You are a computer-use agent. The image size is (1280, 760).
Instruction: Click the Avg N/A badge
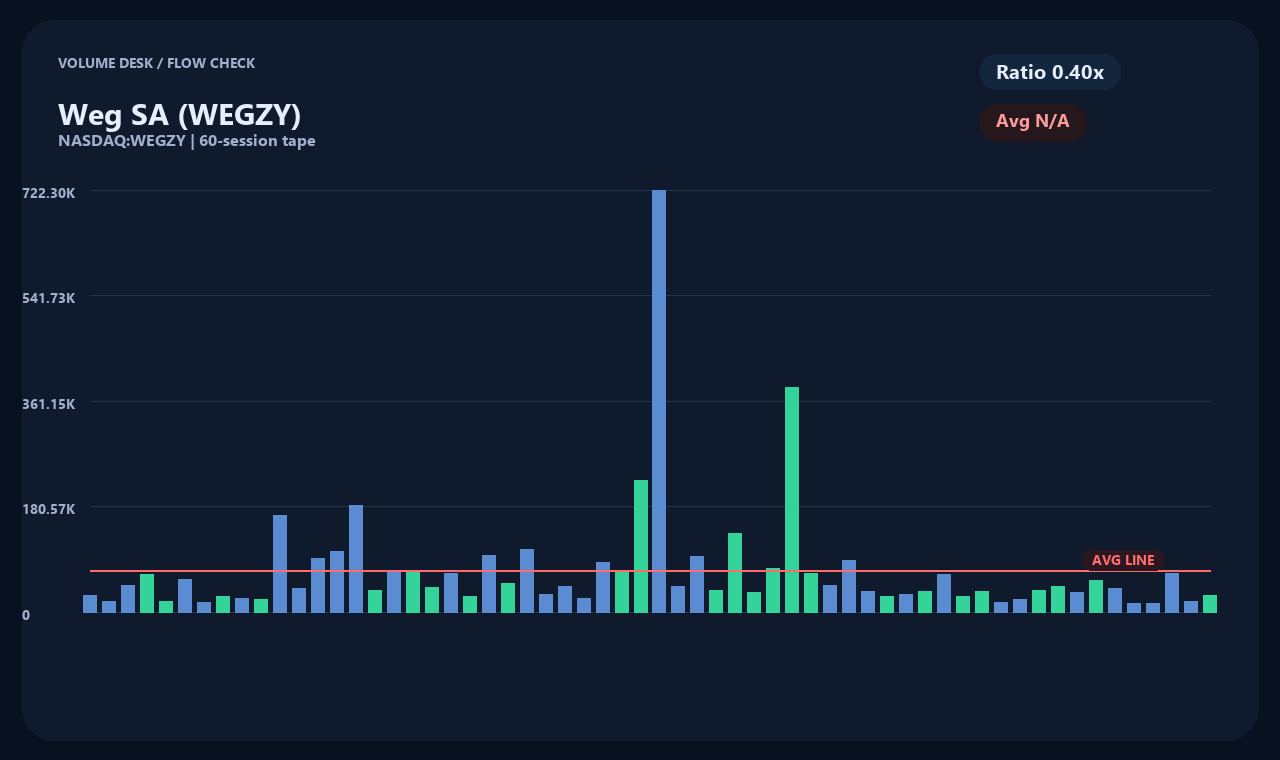[x=1033, y=122]
